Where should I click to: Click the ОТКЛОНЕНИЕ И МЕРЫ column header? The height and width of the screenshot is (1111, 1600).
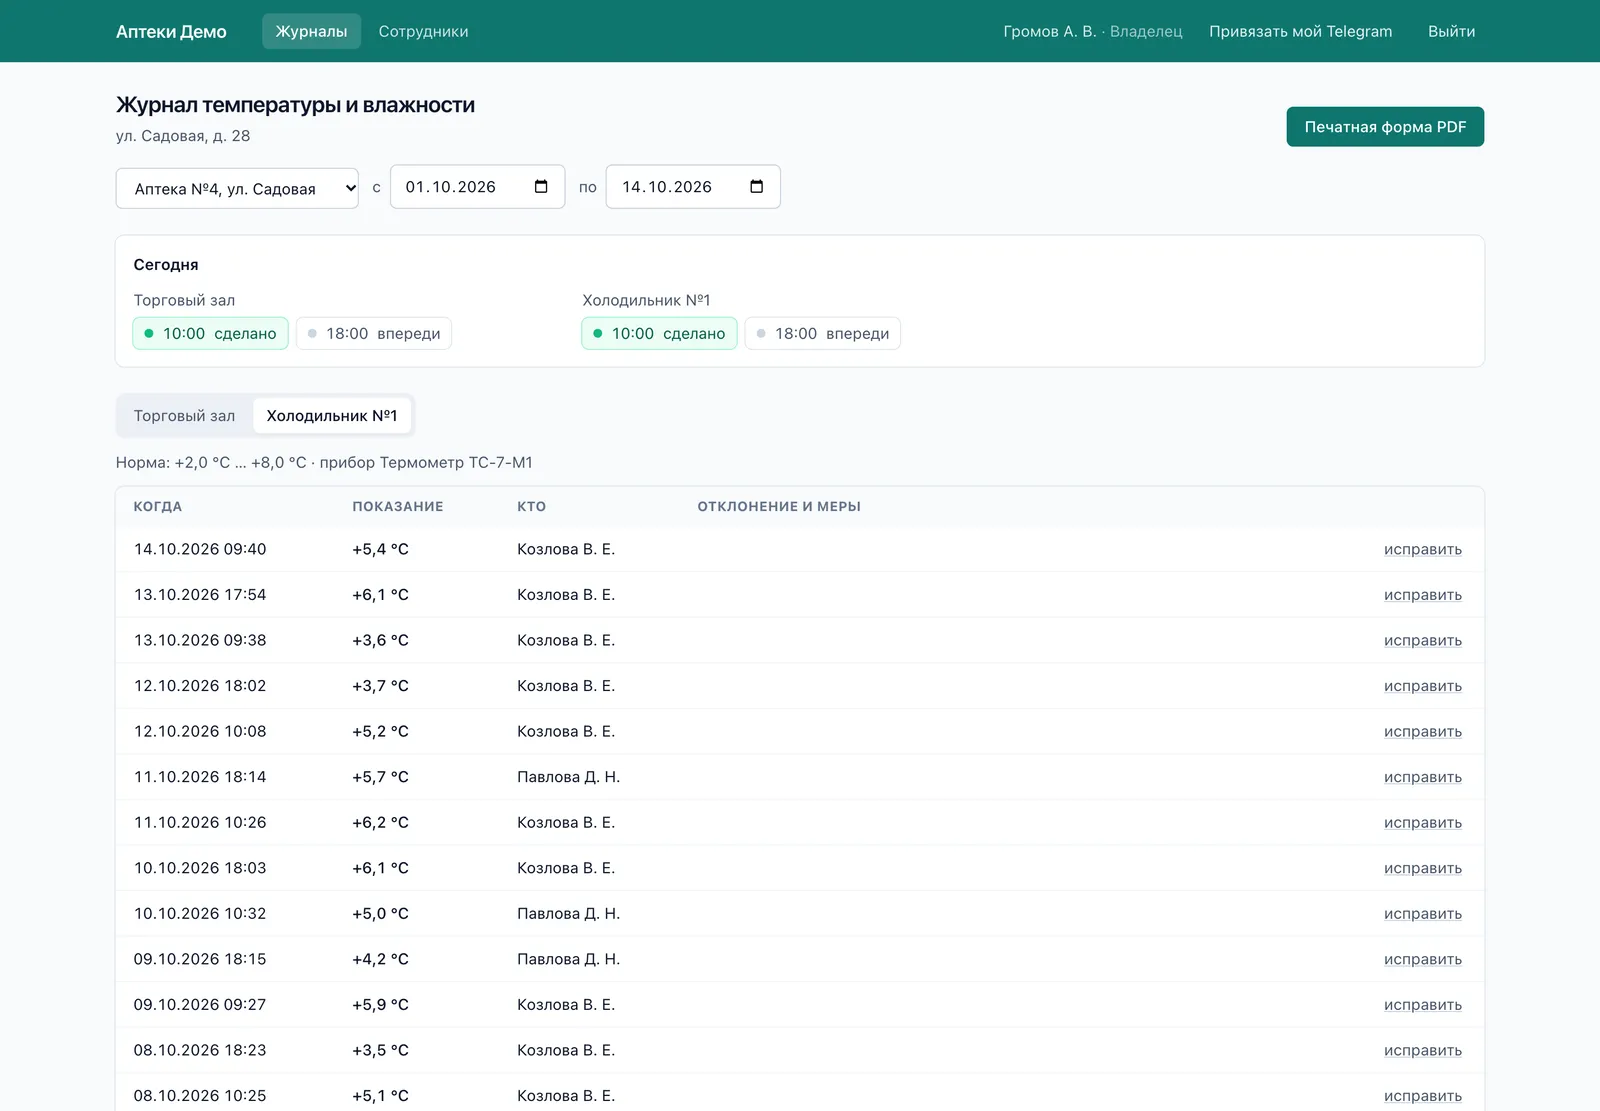779,506
